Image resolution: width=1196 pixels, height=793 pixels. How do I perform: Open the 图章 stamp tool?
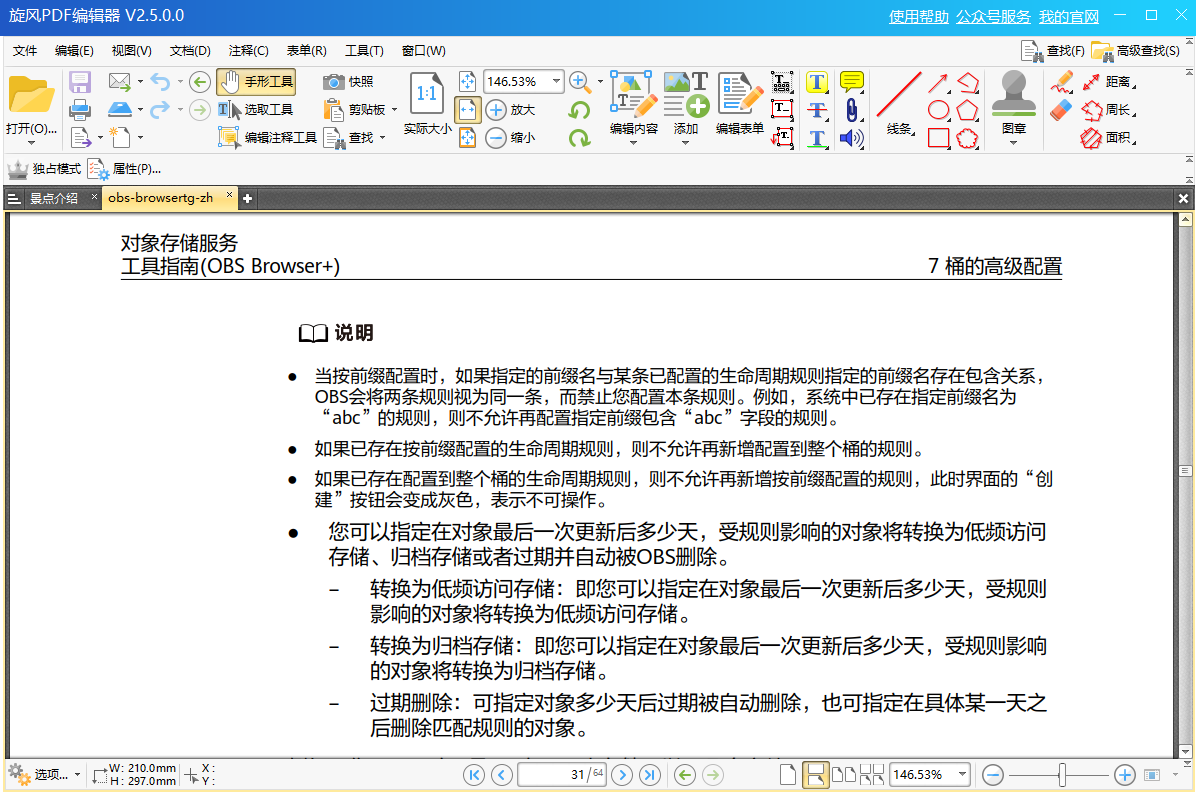click(1013, 105)
